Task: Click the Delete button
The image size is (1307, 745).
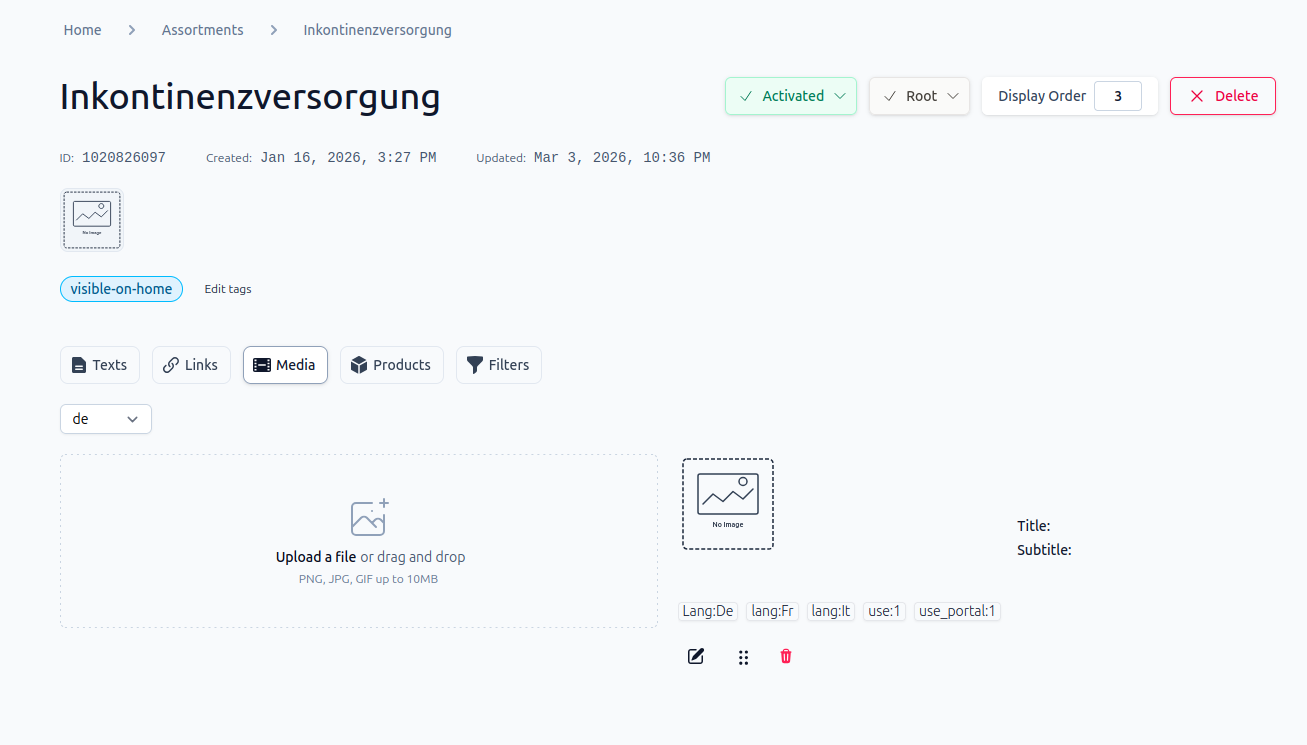Action: 1223,96
